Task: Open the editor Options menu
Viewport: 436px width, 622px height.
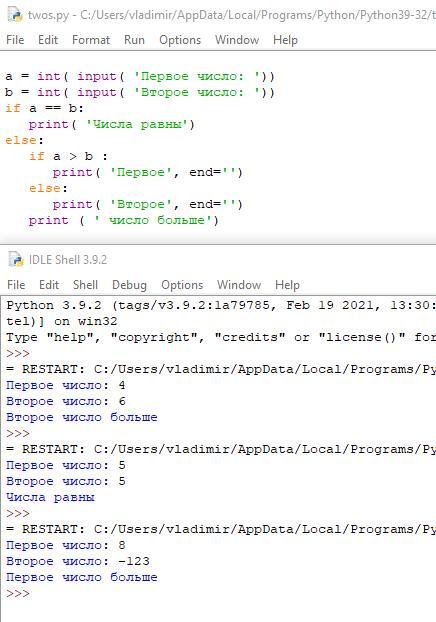Action: pyautogui.click(x=180, y=40)
